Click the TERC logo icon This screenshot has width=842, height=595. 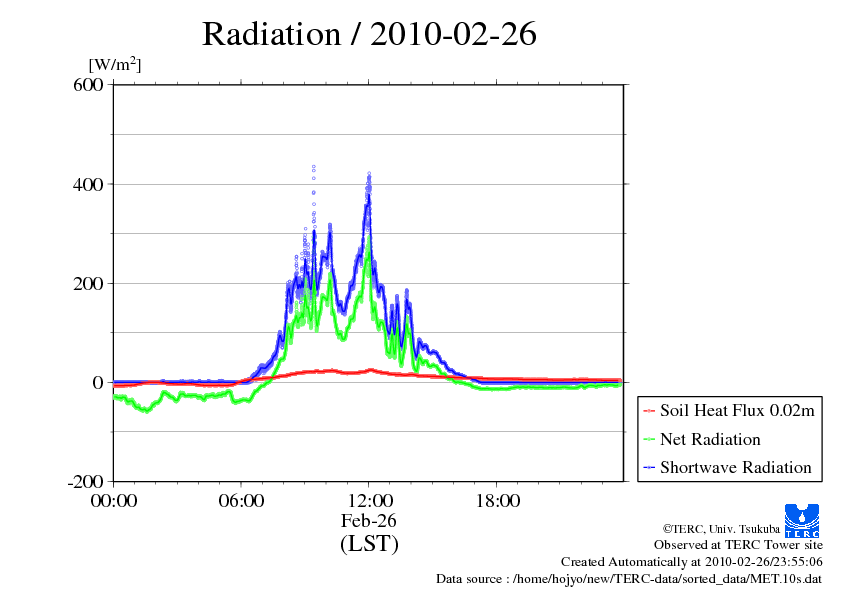point(802,521)
